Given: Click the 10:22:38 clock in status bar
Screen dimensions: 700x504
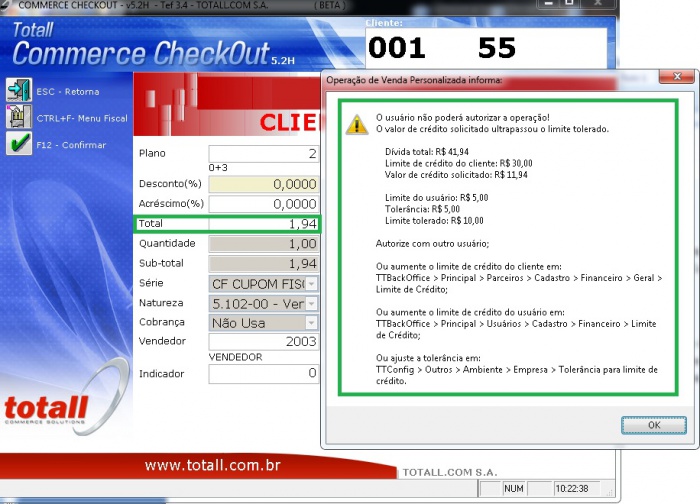Looking at the screenshot, I should tap(571, 488).
